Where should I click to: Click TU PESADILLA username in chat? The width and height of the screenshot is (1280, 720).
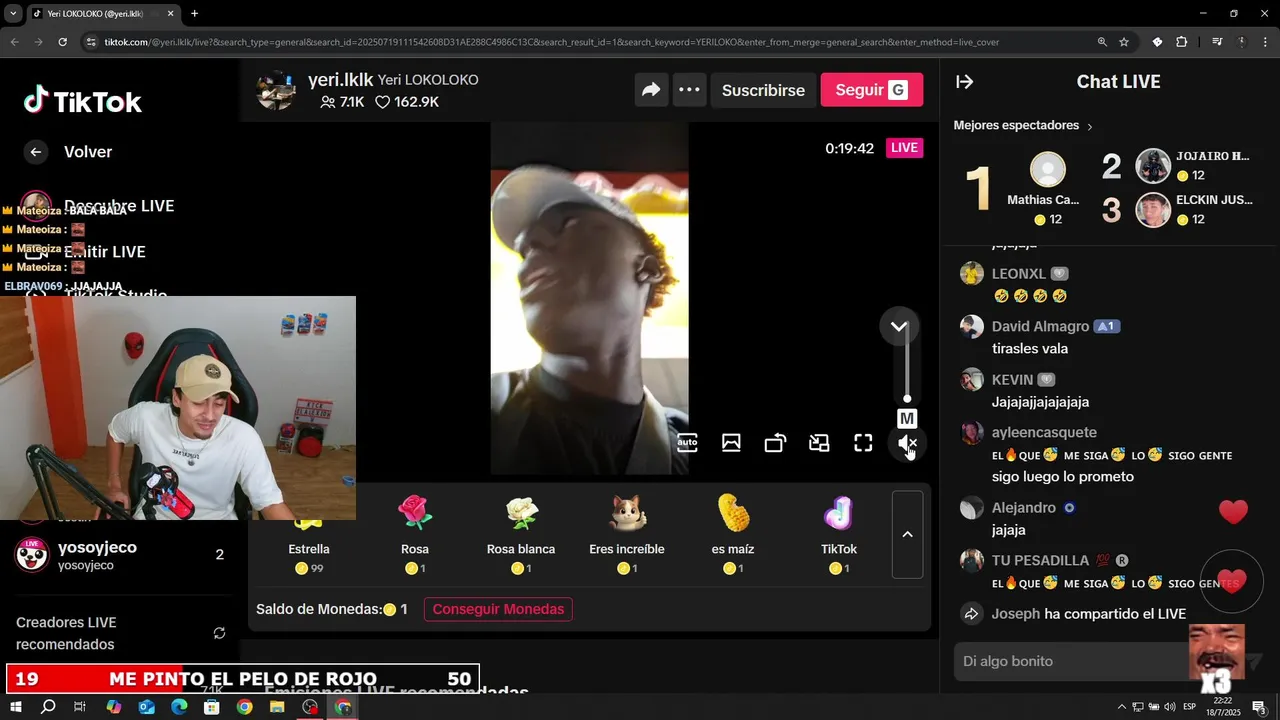tap(1040, 561)
